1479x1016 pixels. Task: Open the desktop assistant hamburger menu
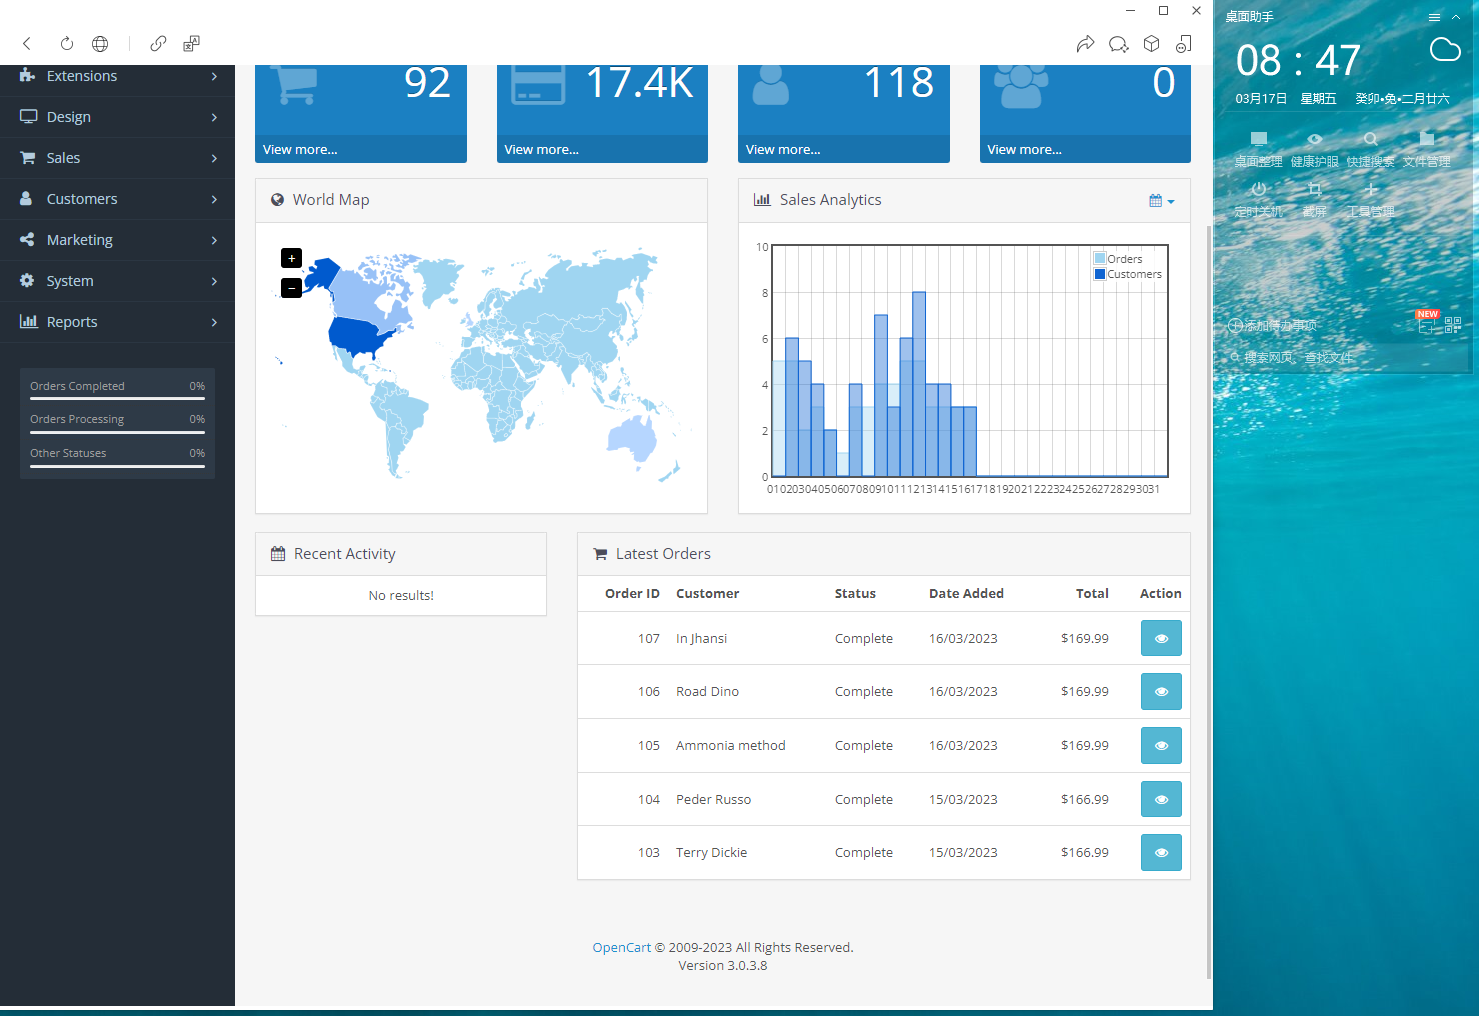pos(1434,17)
